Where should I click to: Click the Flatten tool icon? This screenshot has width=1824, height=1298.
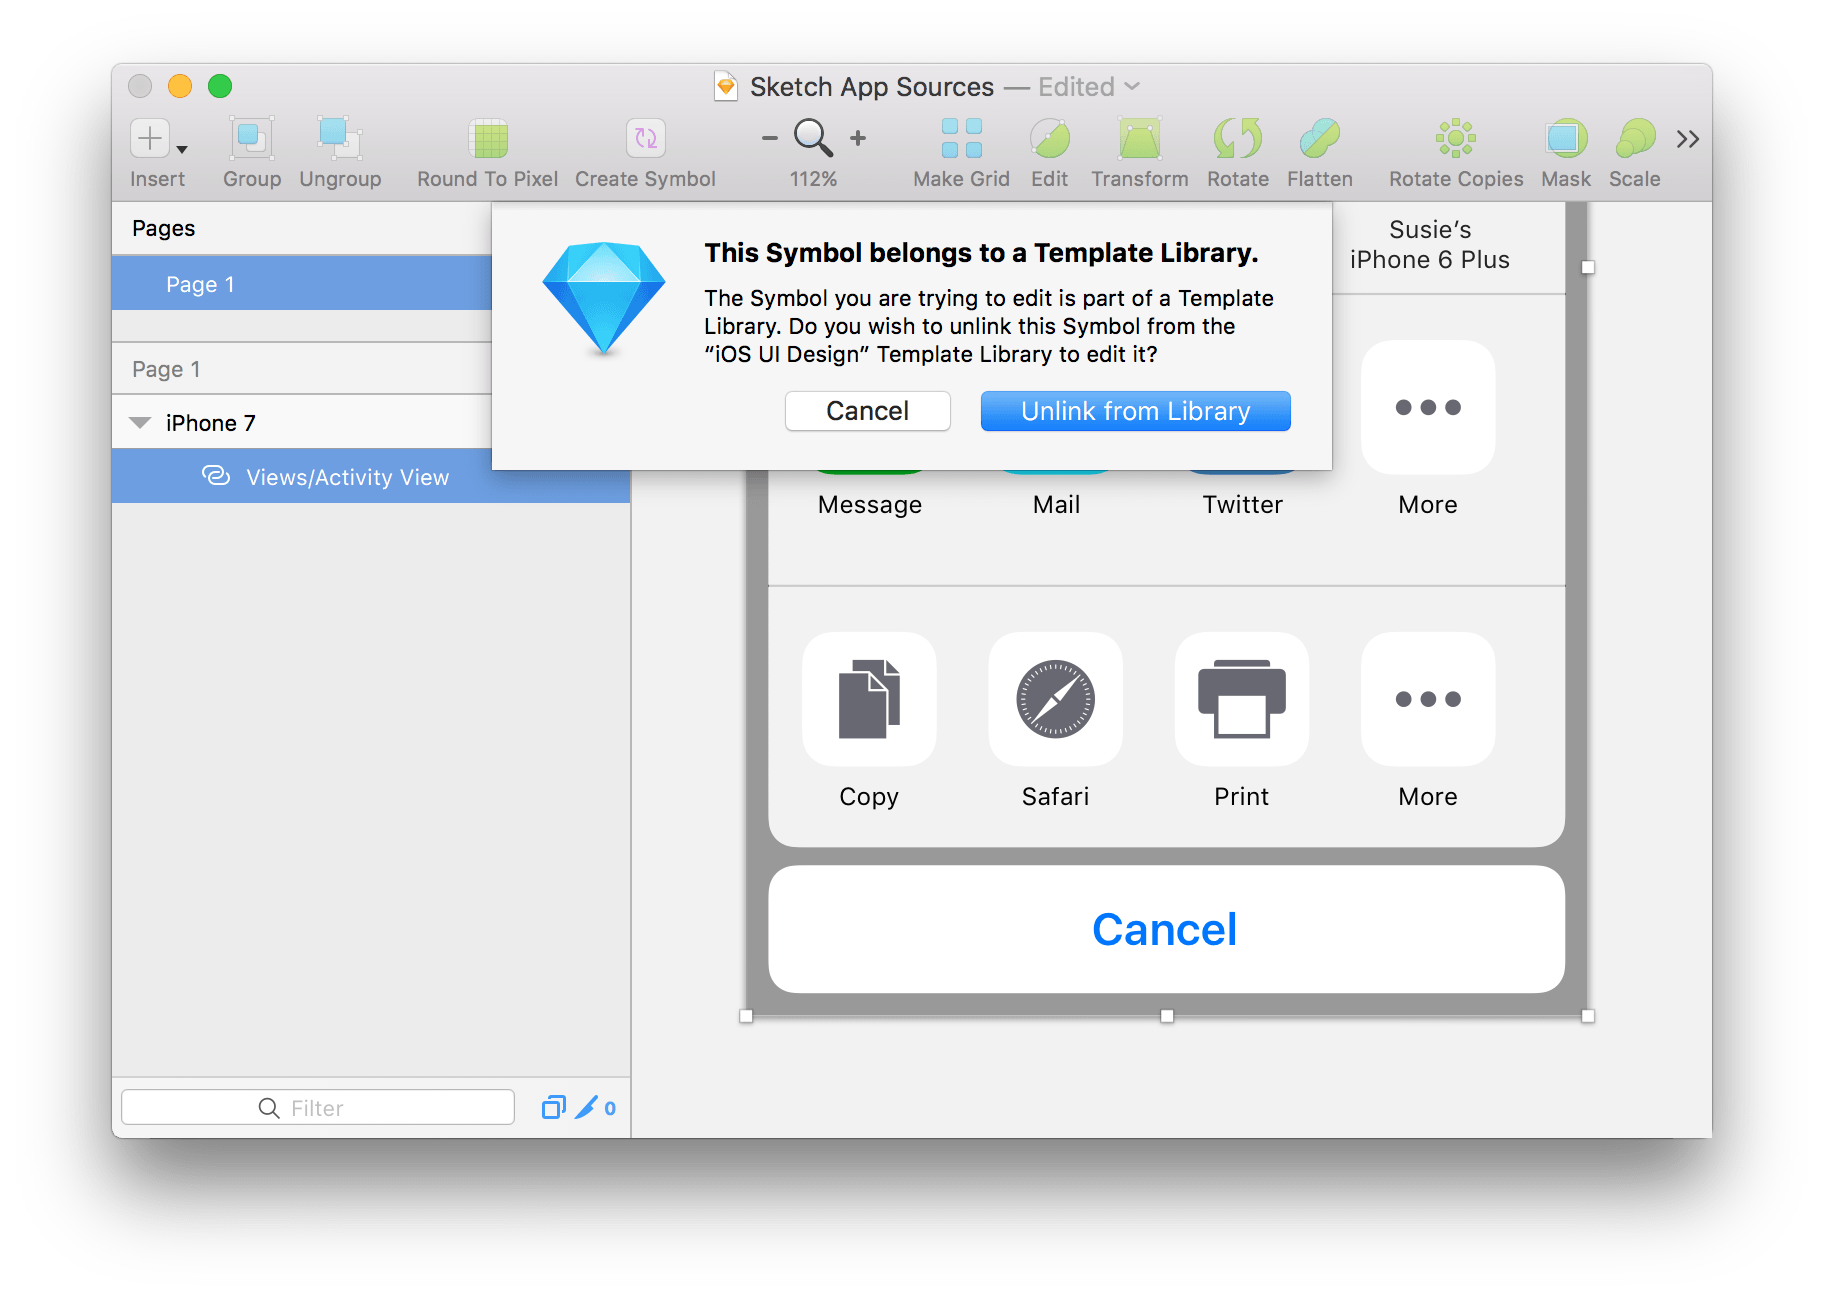[1320, 138]
